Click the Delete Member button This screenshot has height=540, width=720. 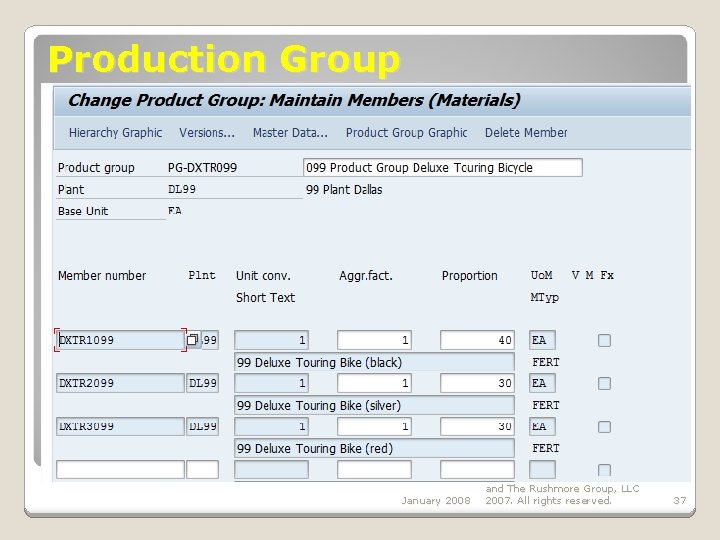coord(526,133)
